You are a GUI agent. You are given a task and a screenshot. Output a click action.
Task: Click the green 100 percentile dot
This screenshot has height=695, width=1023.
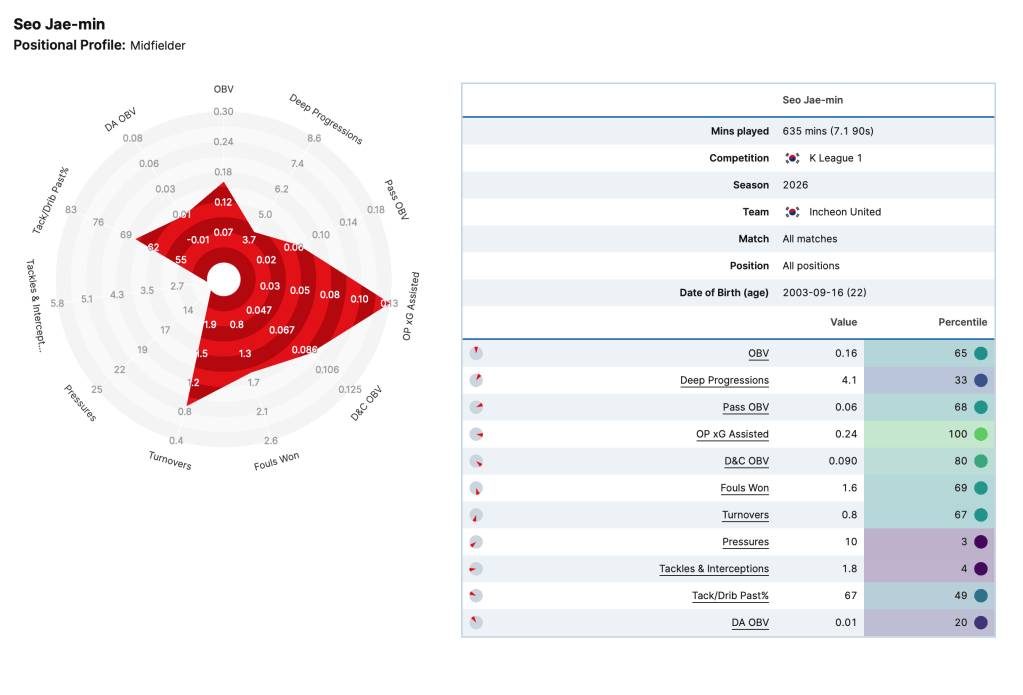click(x=981, y=434)
